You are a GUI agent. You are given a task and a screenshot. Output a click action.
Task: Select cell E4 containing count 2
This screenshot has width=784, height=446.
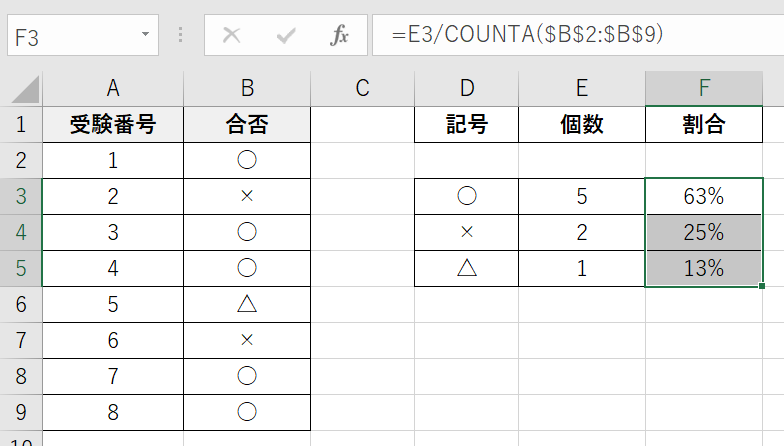click(582, 233)
